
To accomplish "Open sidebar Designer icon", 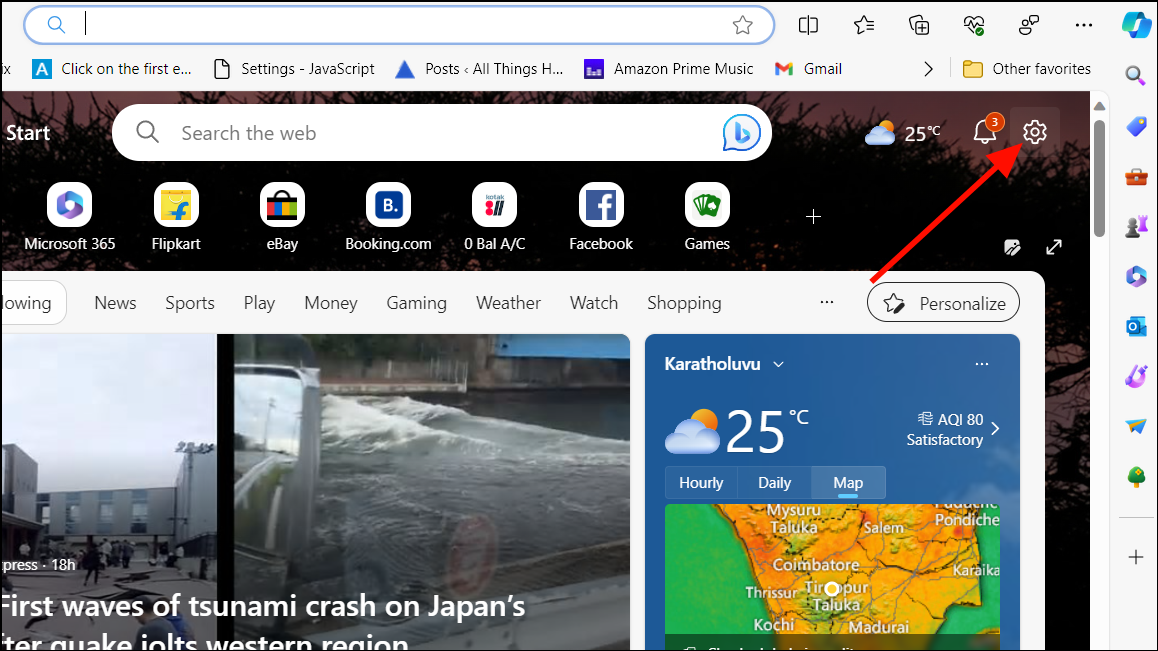I will [1136, 376].
